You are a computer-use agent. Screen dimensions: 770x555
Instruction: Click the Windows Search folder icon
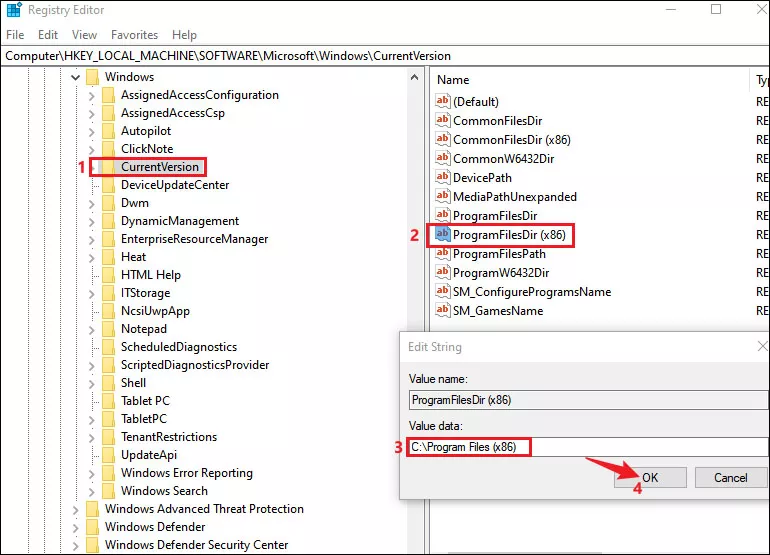tap(109, 491)
